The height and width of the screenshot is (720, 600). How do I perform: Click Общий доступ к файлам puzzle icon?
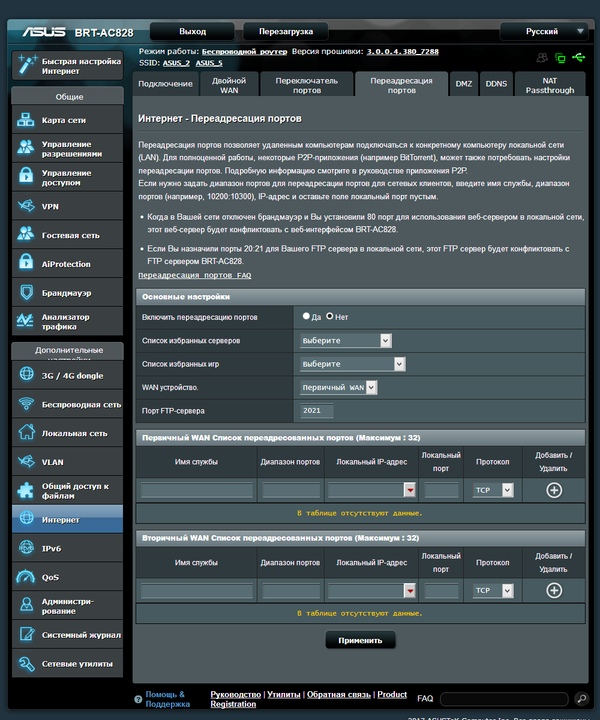(x=26, y=490)
